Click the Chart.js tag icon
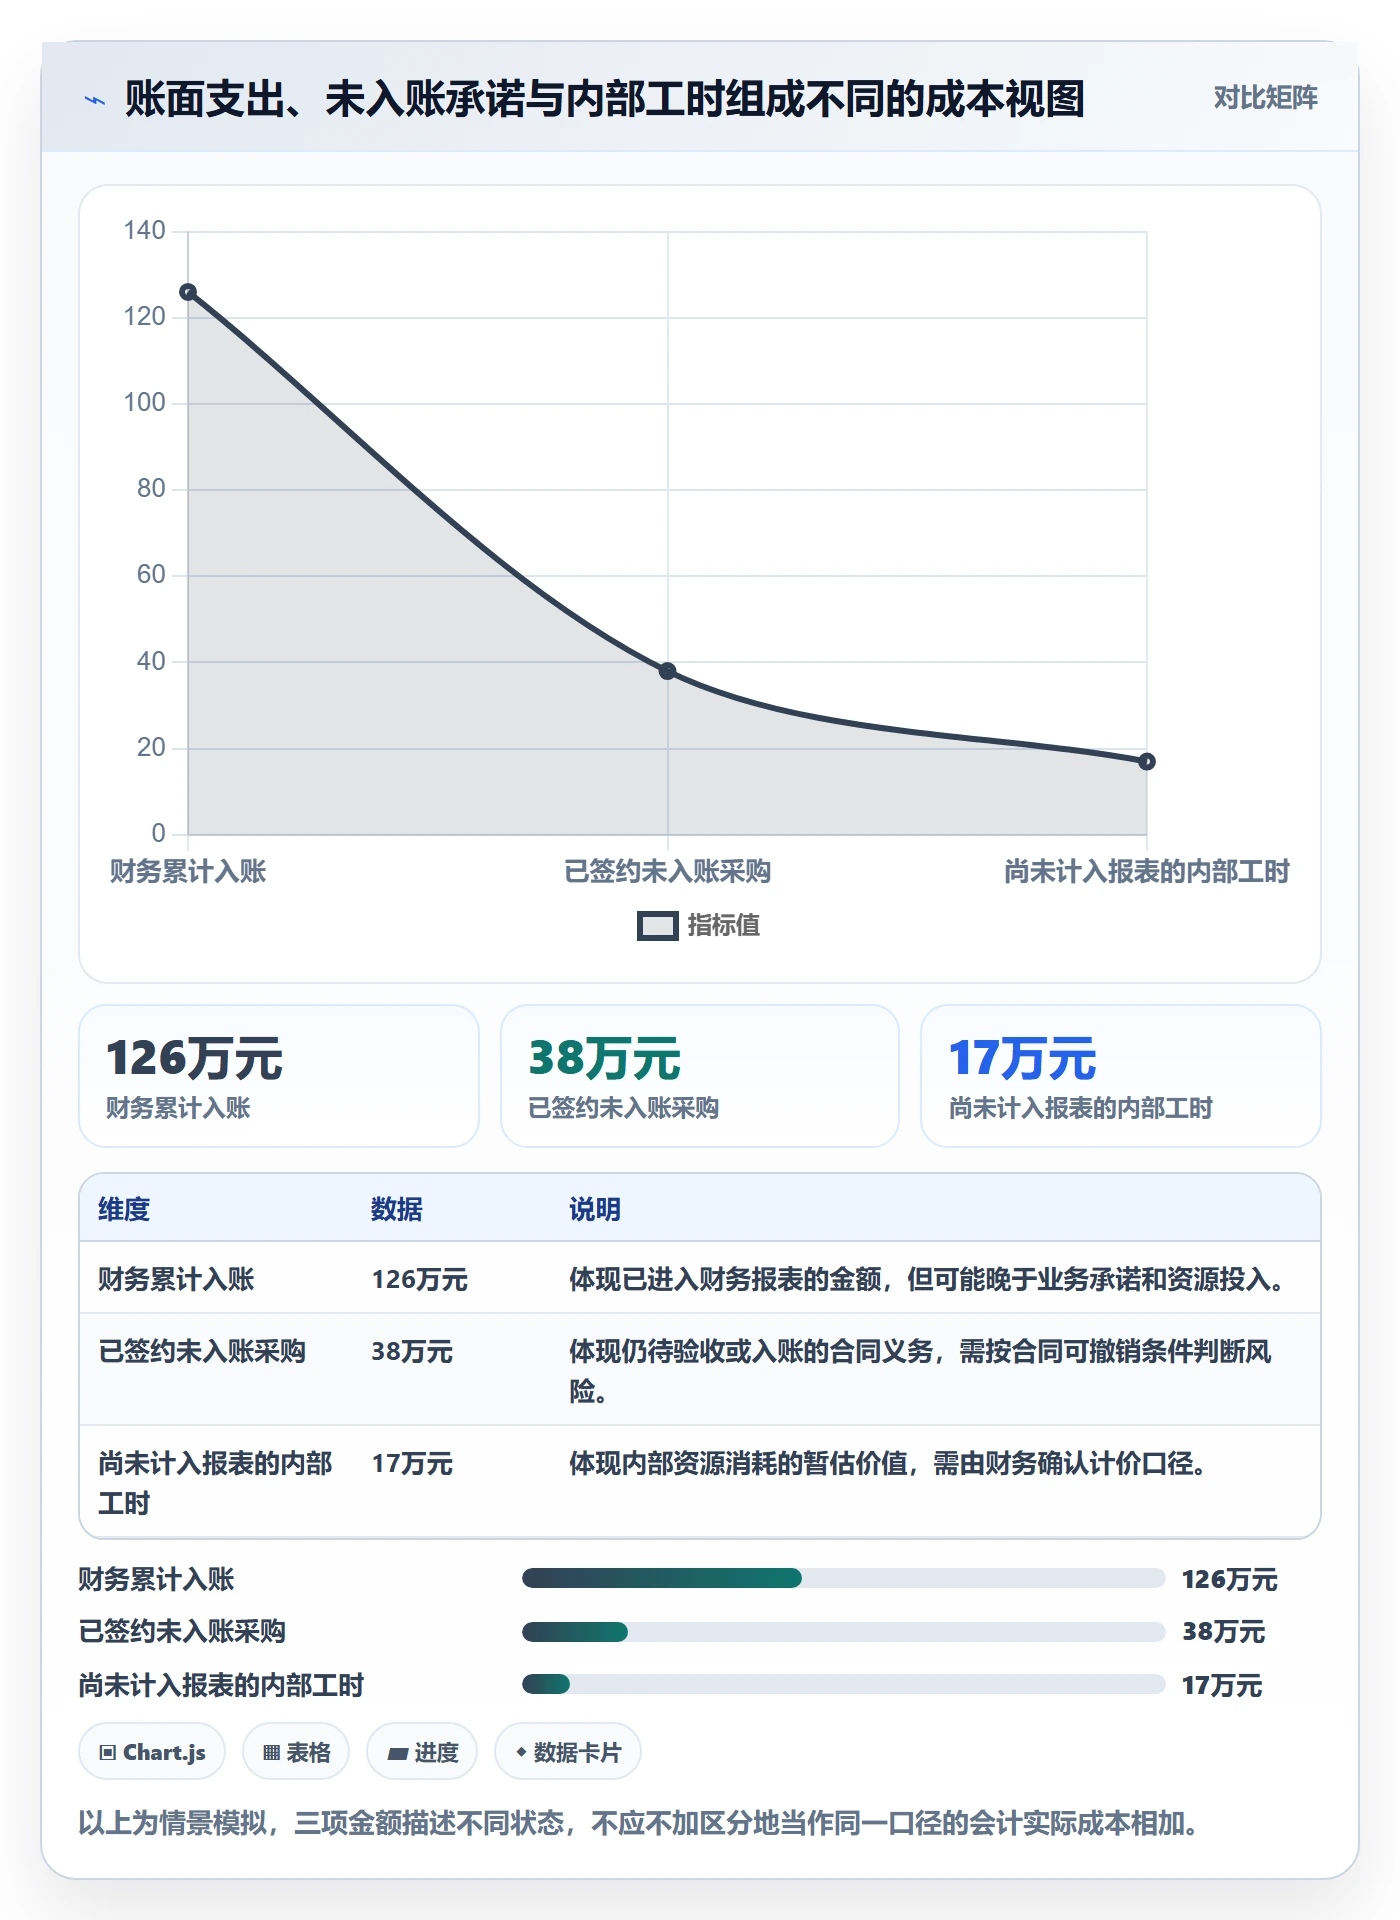The image size is (1400, 1920). (107, 1752)
